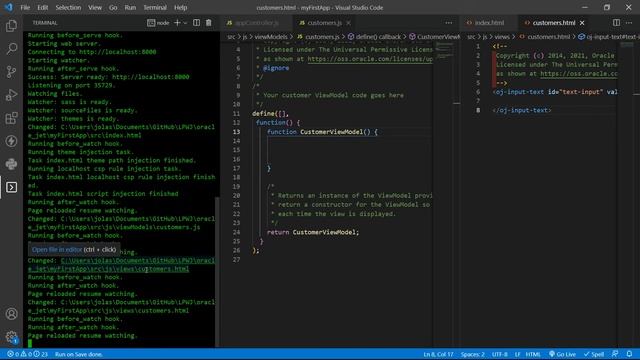Click the Run on Save done status
This screenshot has width=640, height=360.
pyautogui.click(x=79, y=354)
